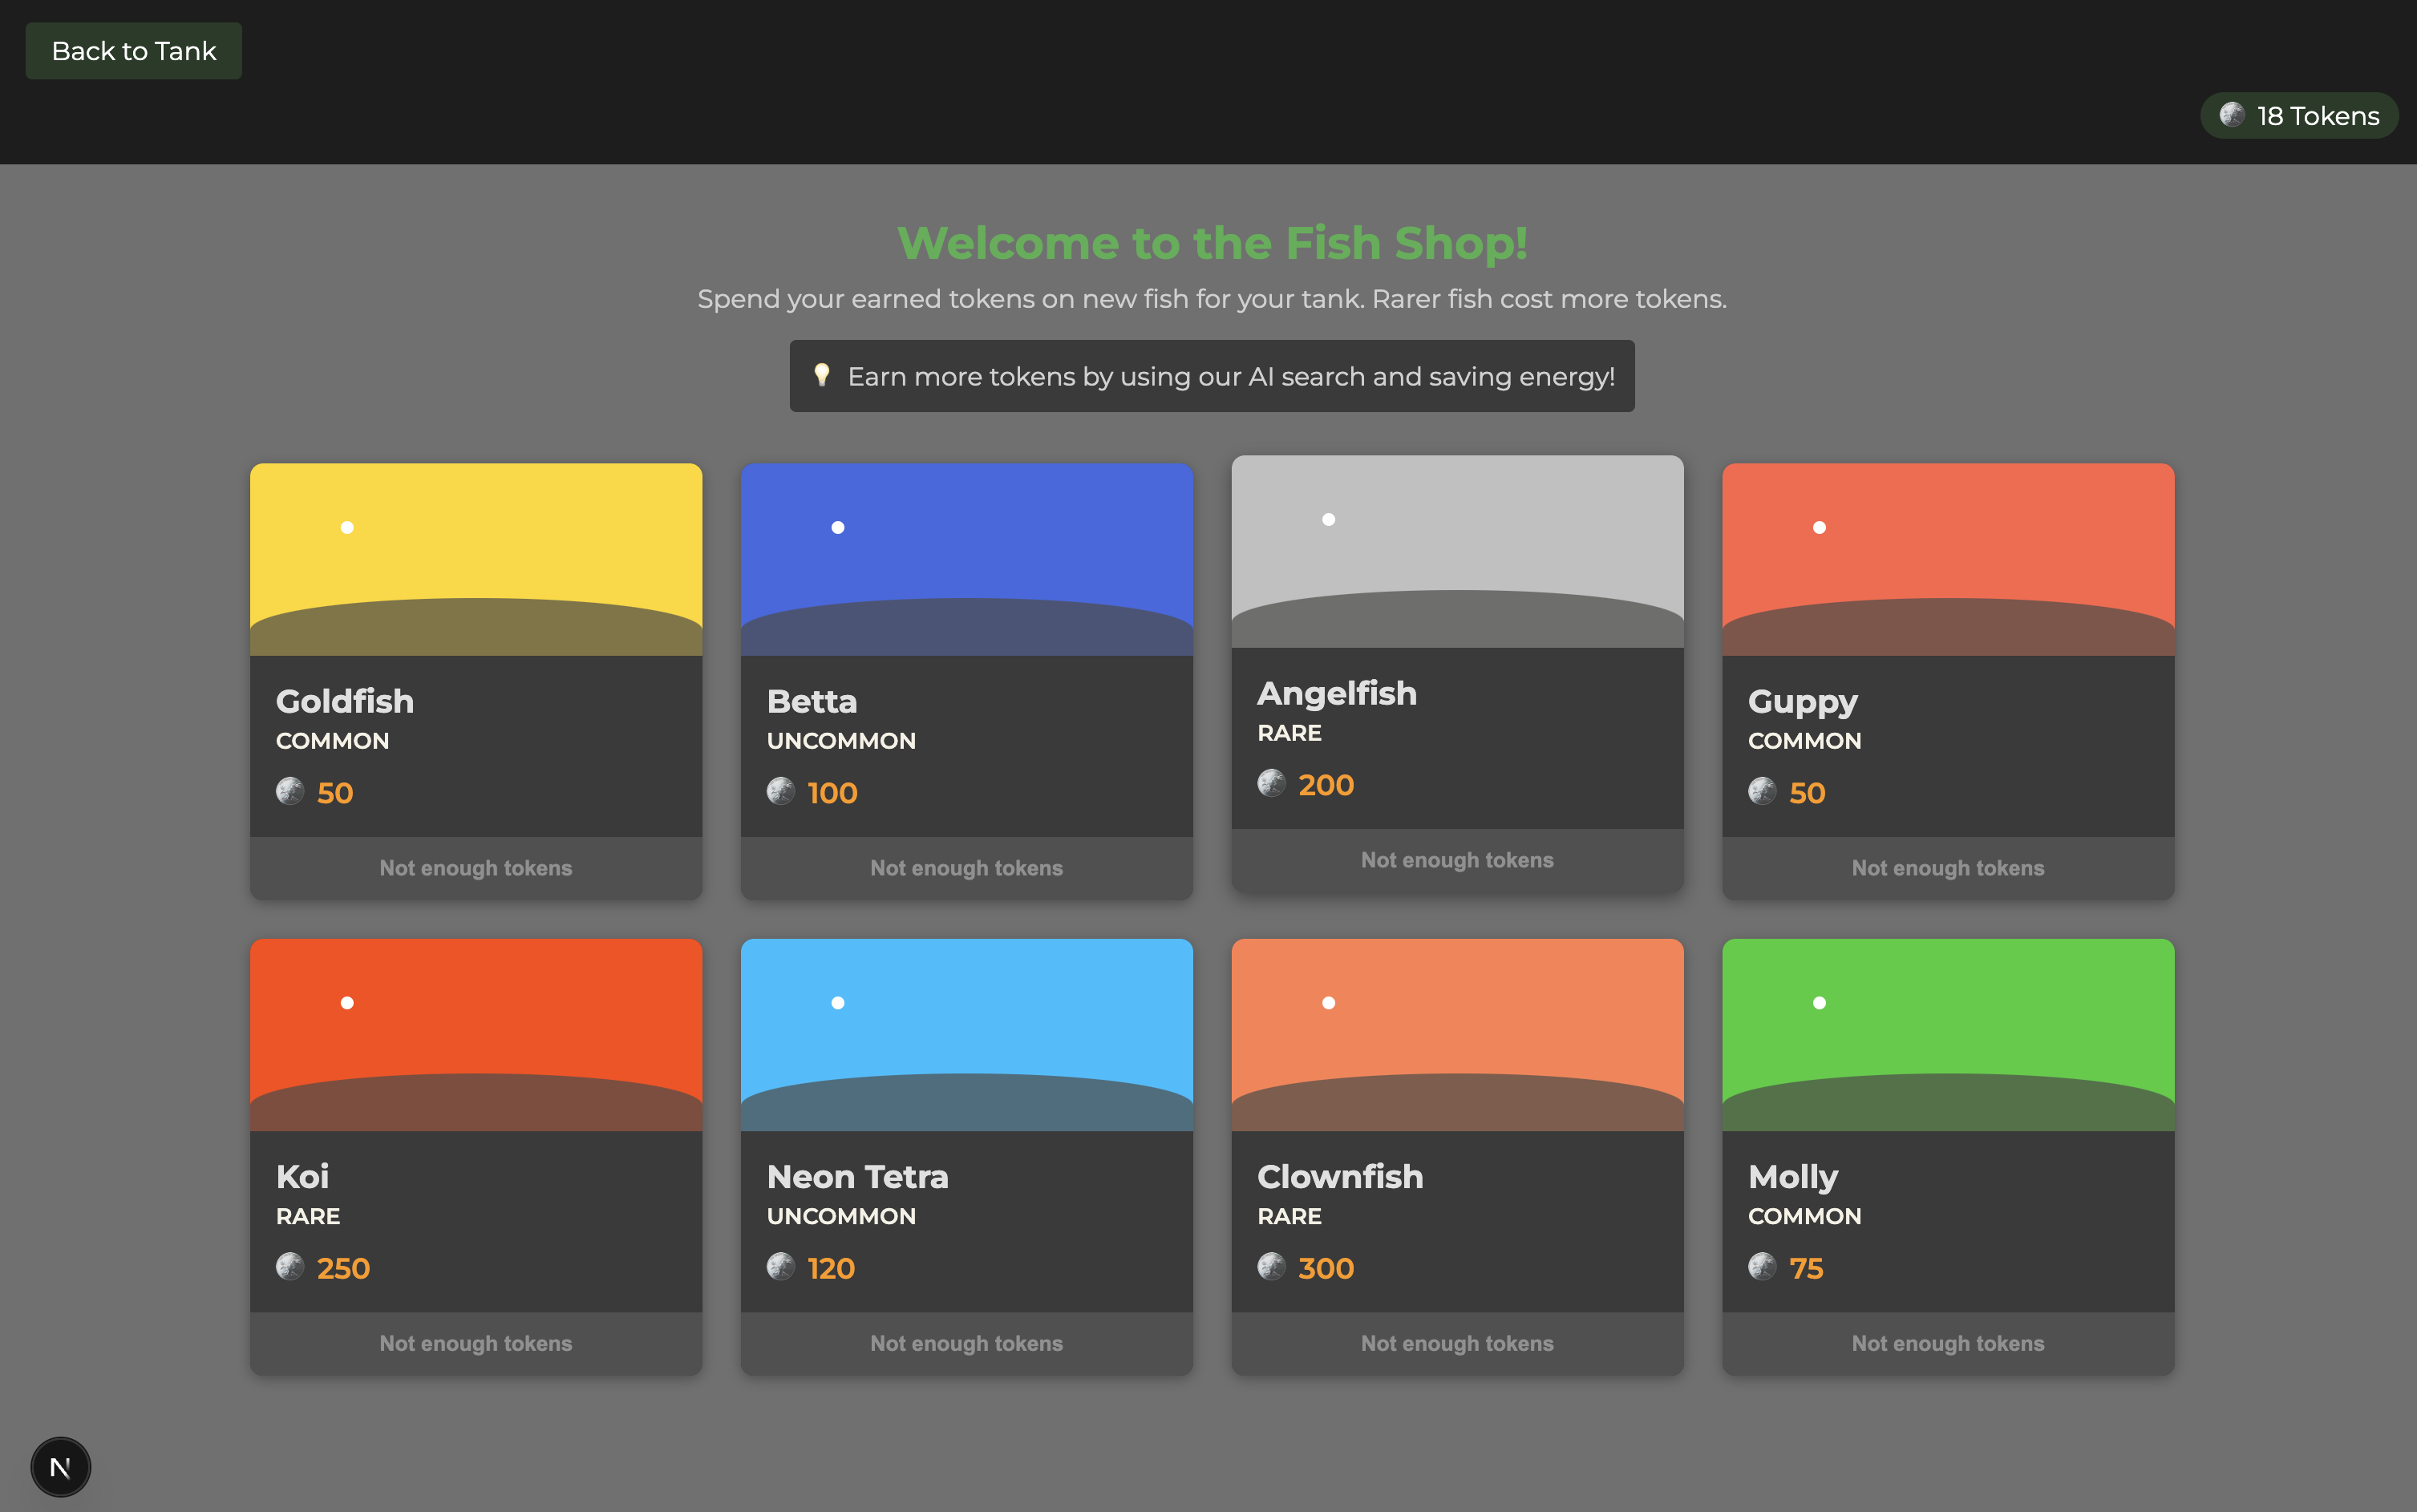Select the gray Angelfish card image
This screenshot has width=2417, height=1512.
click(x=1457, y=551)
